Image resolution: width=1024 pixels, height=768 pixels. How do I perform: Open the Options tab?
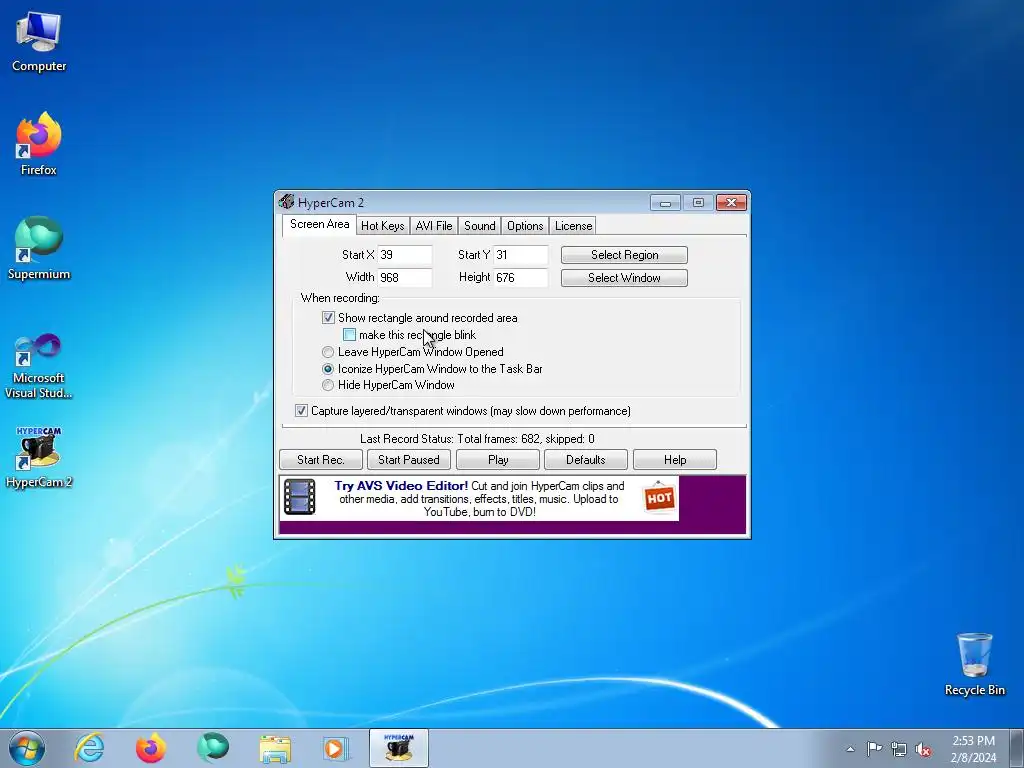point(525,226)
